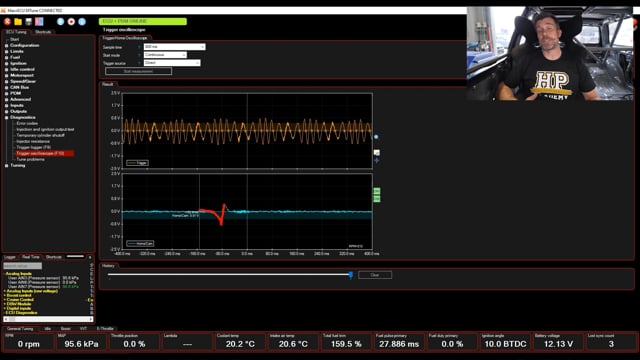Screen dimensions: 640x360
Task: Select Trigger logger item
Action: 34,147
